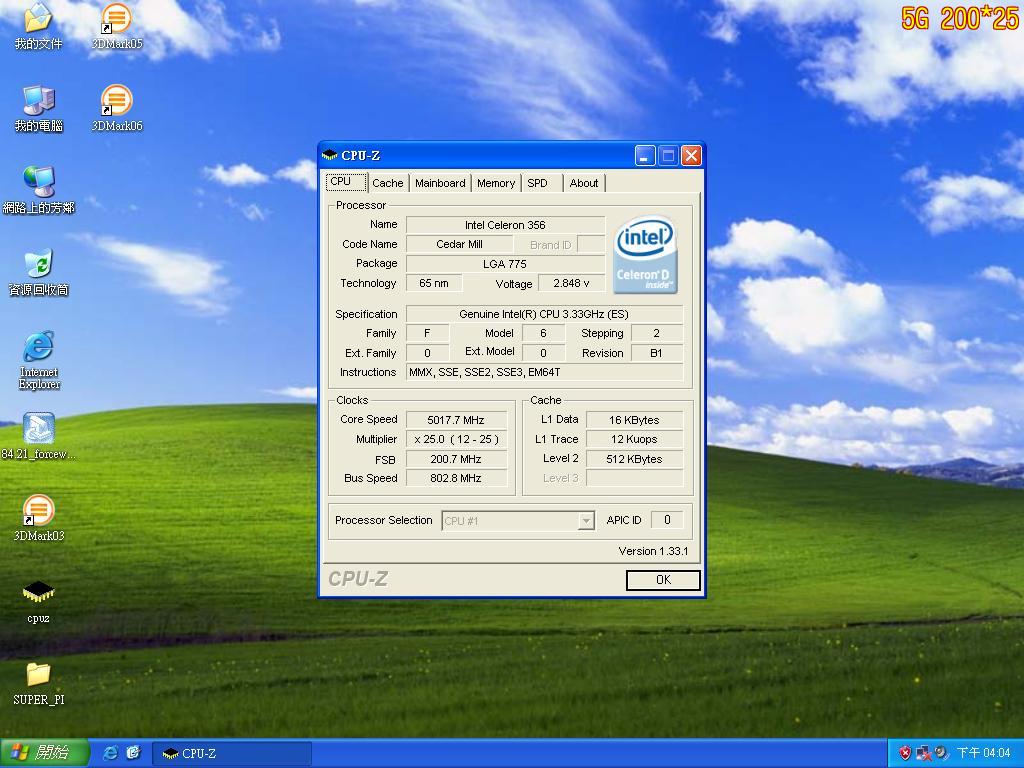Click the OK button in CPU-Z
The image size is (1024, 768).
(x=663, y=580)
